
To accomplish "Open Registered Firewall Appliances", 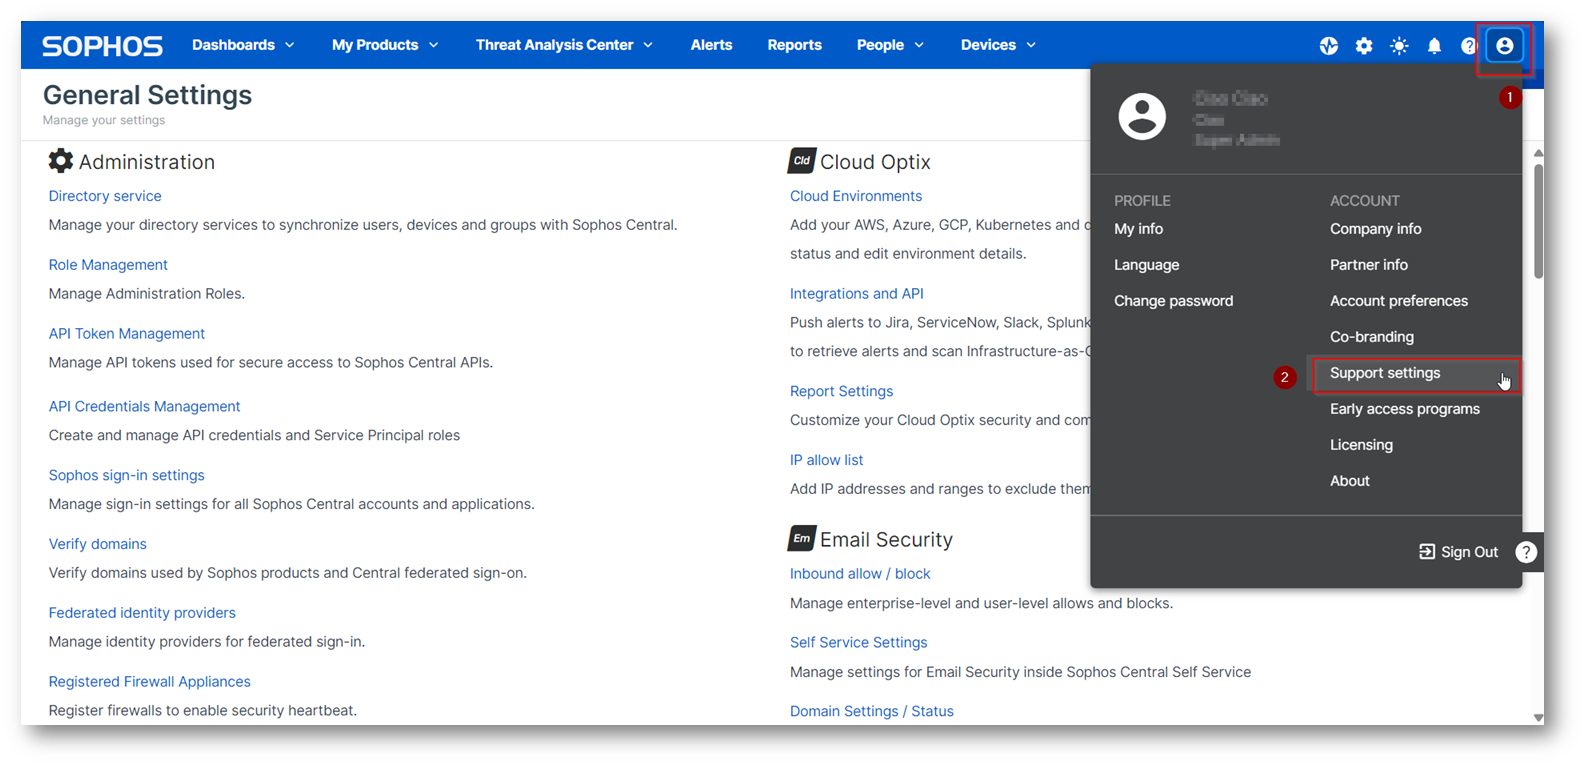I will pyautogui.click(x=149, y=682).
